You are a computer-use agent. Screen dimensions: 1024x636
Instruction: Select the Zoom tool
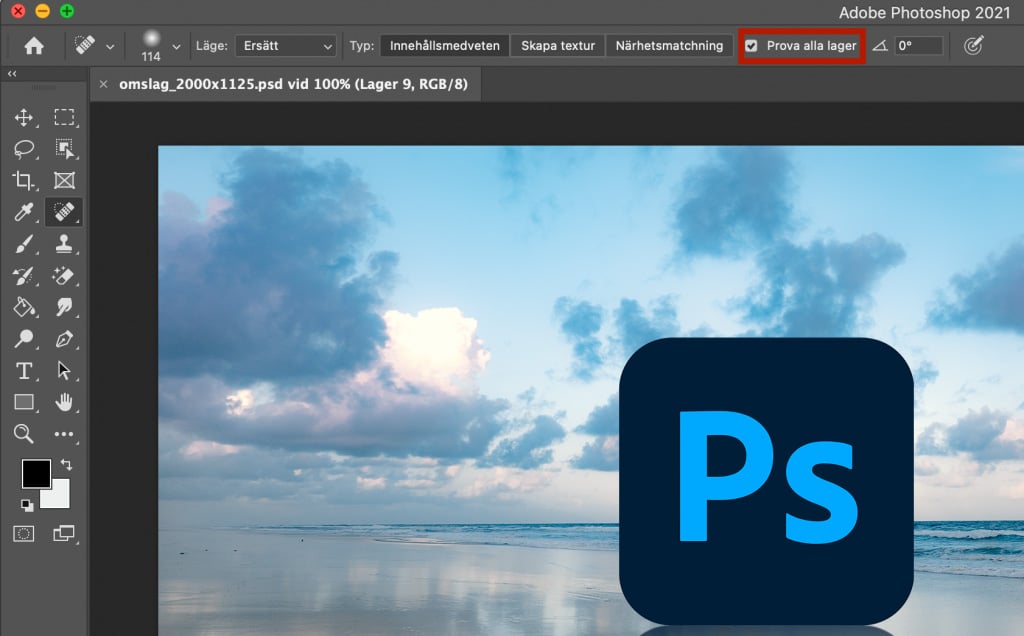[25, 434]
